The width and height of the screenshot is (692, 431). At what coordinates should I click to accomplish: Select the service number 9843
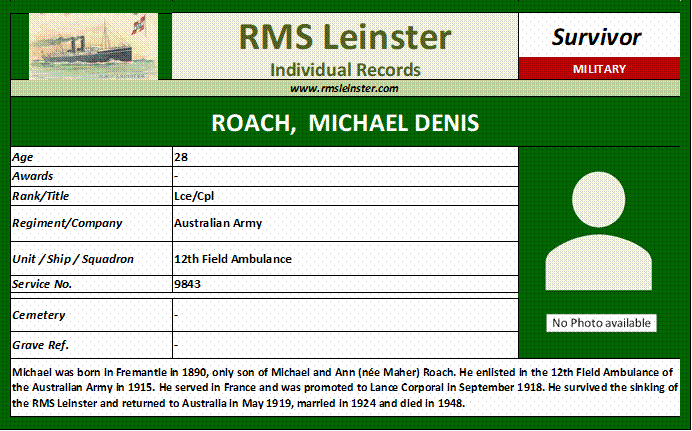pyautogui.click(x=187, y=284)
